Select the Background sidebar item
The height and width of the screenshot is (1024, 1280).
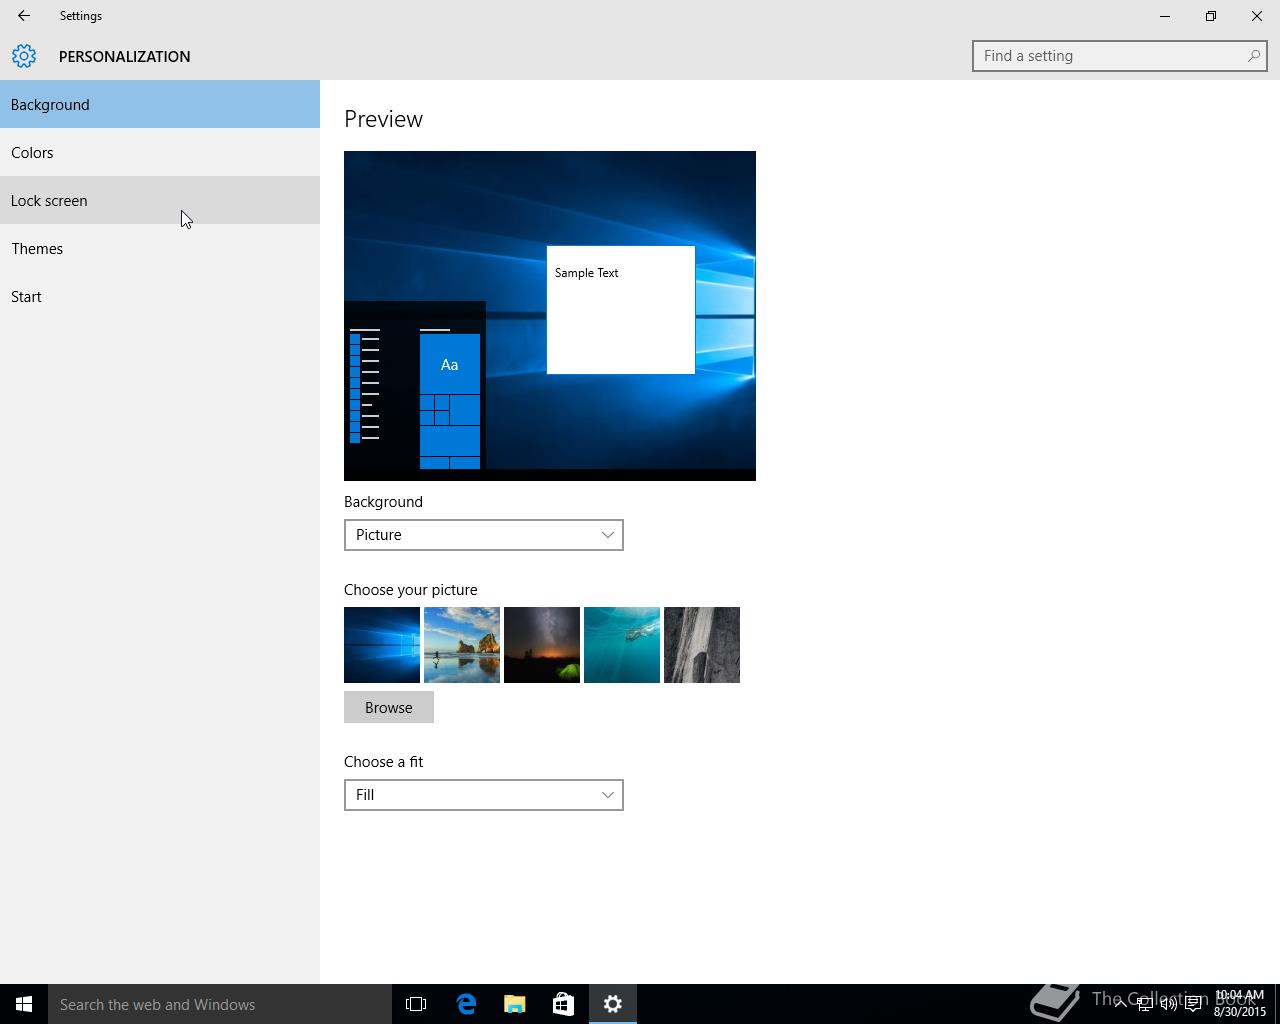(160, 104)
